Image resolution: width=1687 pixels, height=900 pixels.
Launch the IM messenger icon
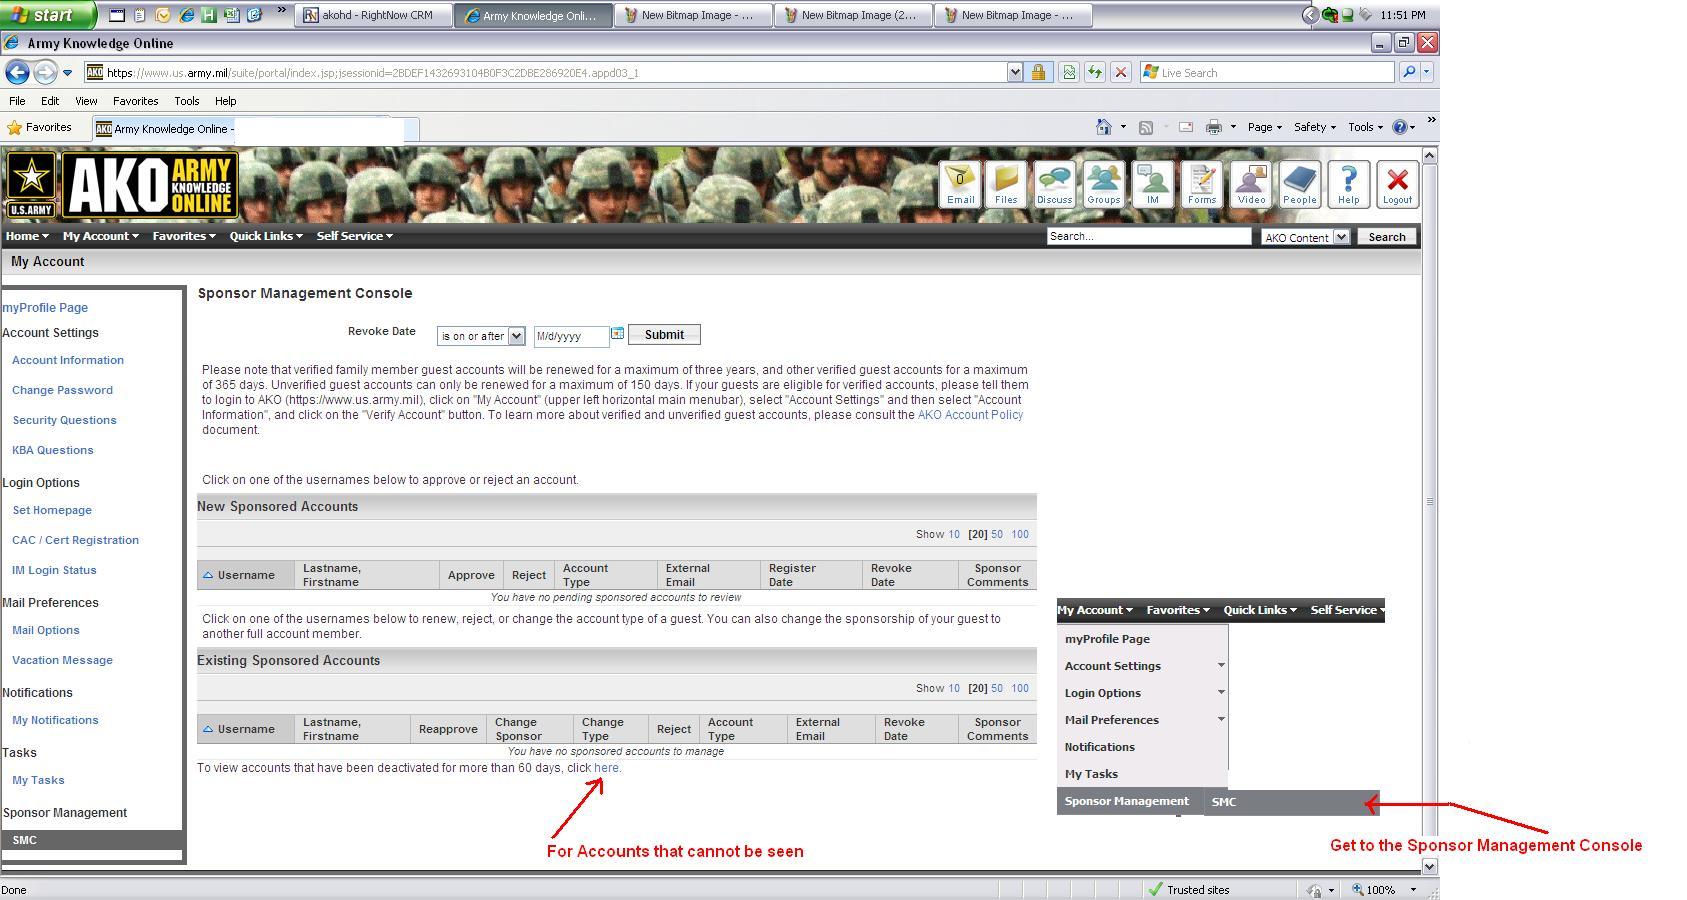(1152, 184)
